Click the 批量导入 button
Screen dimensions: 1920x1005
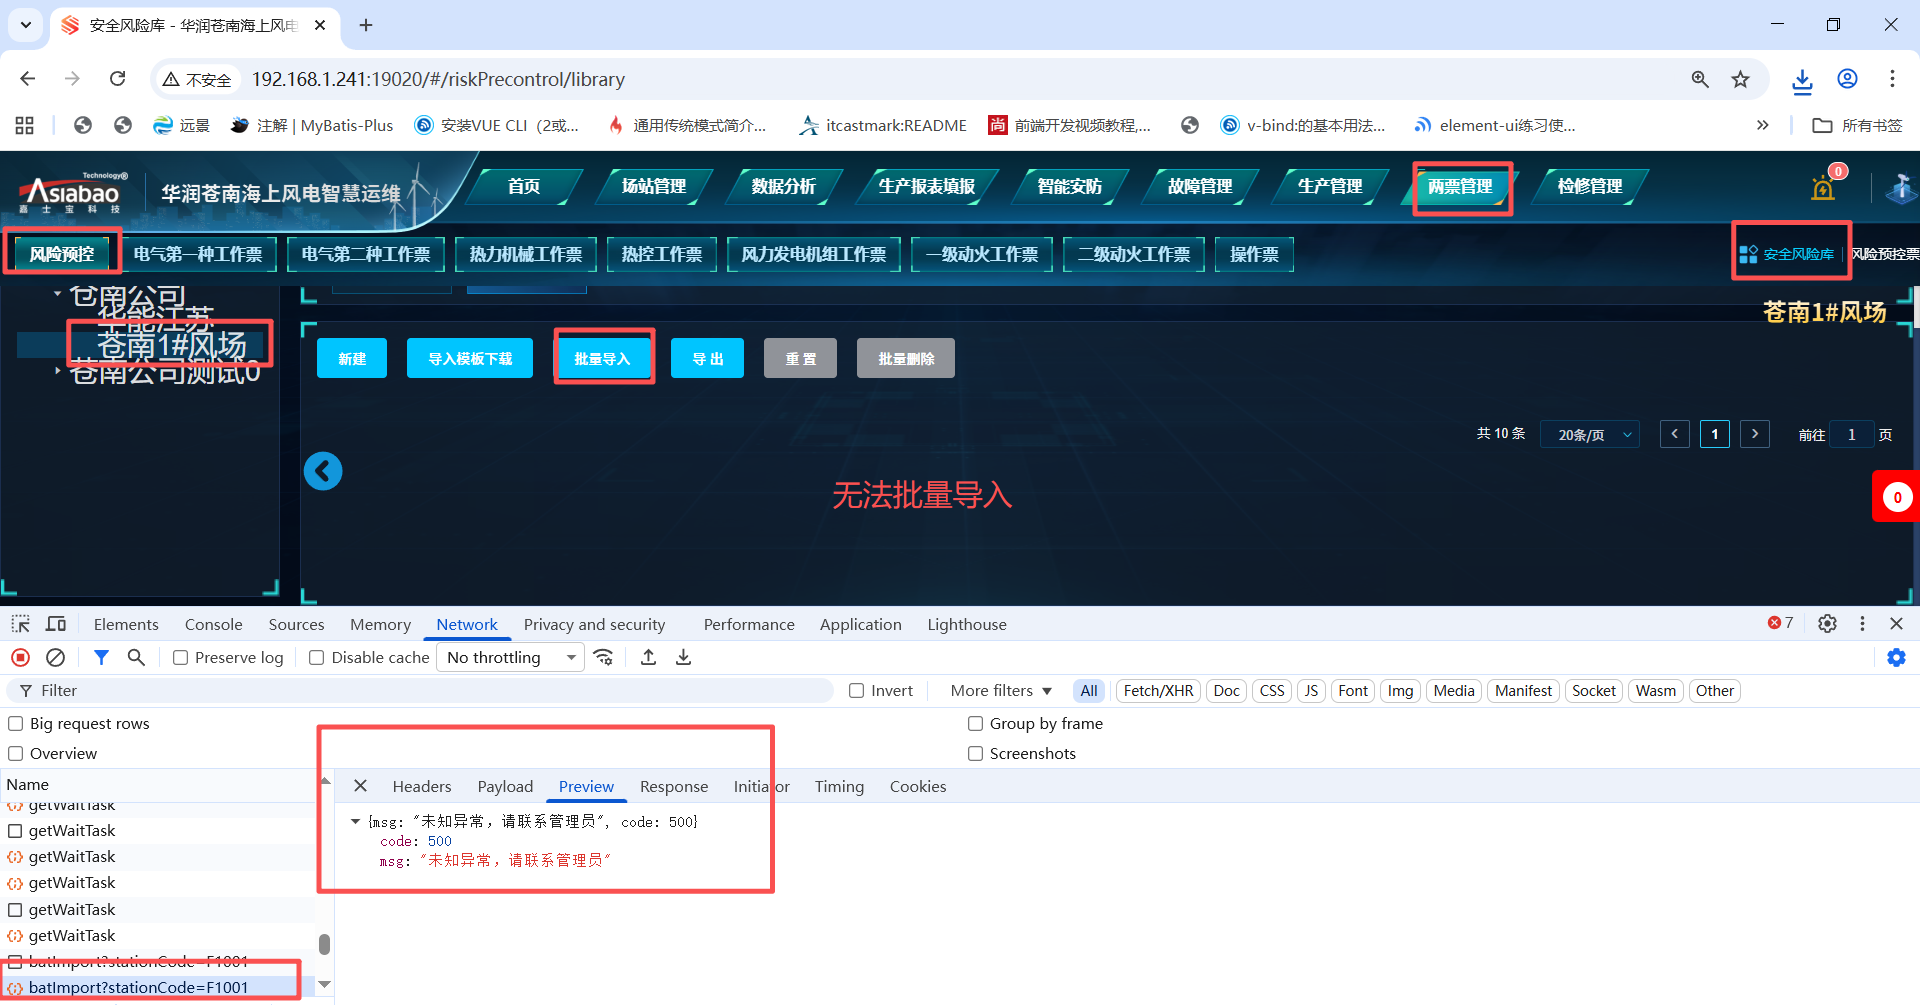click(602, 359)
